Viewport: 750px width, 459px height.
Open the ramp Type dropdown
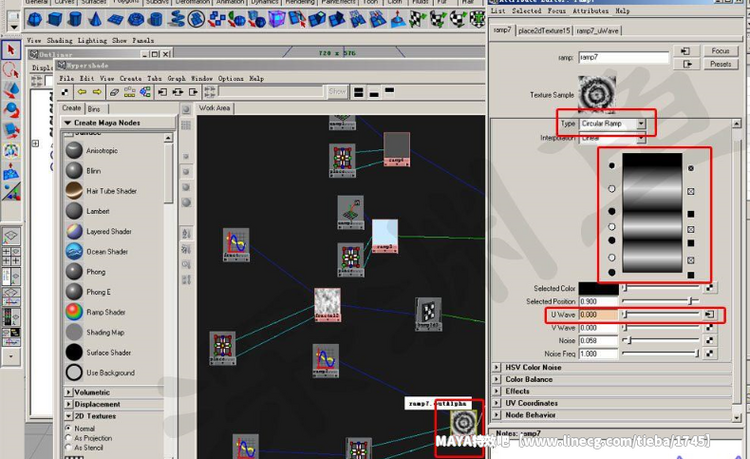pyautogui.click(x=612, y=124)
